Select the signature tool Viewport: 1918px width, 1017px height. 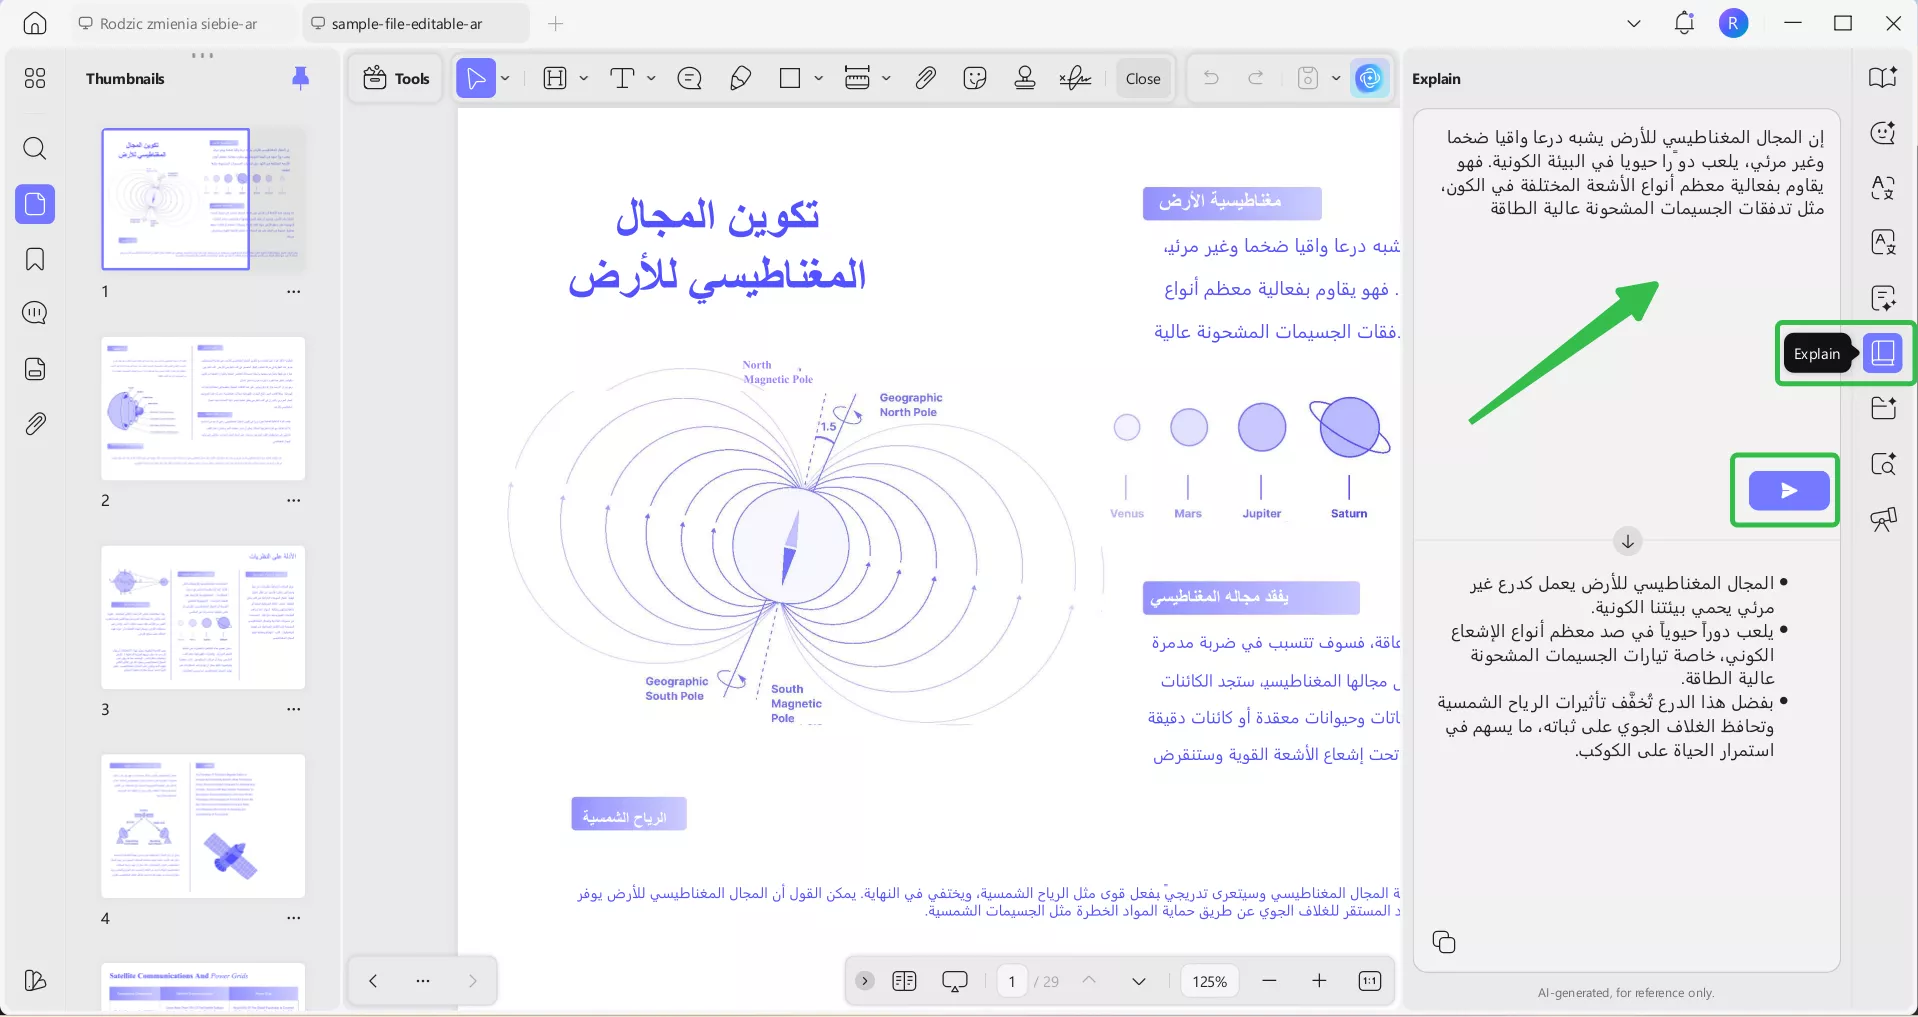pos(1074,78)
